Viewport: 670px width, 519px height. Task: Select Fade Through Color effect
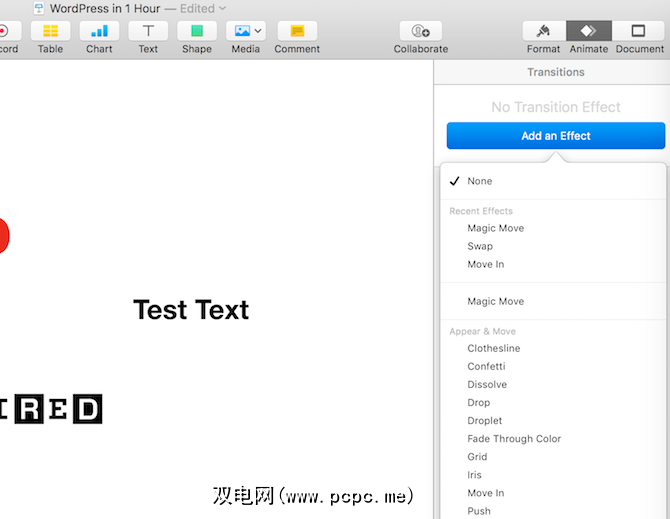click(x=514, y=438)
